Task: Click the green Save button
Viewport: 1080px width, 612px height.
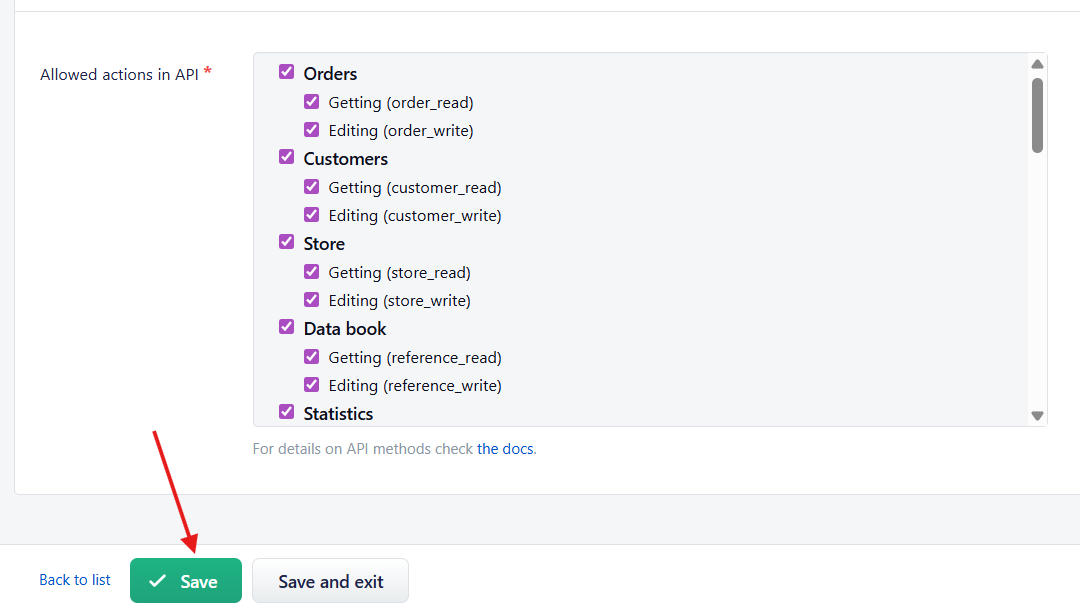Action: coord(186,581)
